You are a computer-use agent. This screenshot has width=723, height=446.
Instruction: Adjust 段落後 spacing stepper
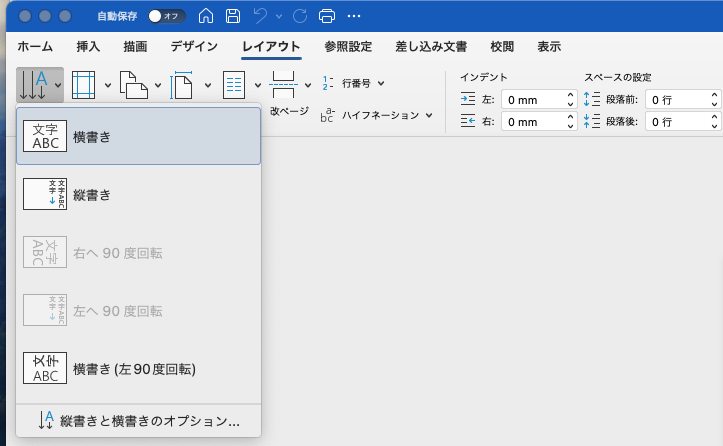click(714, 122)
